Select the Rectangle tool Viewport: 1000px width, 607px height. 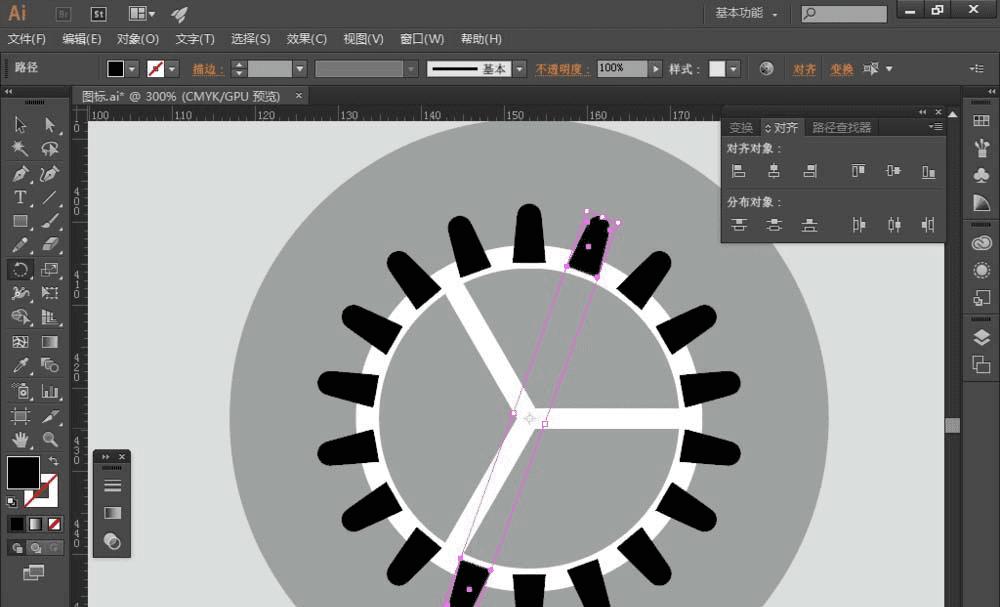pos(20,221)
